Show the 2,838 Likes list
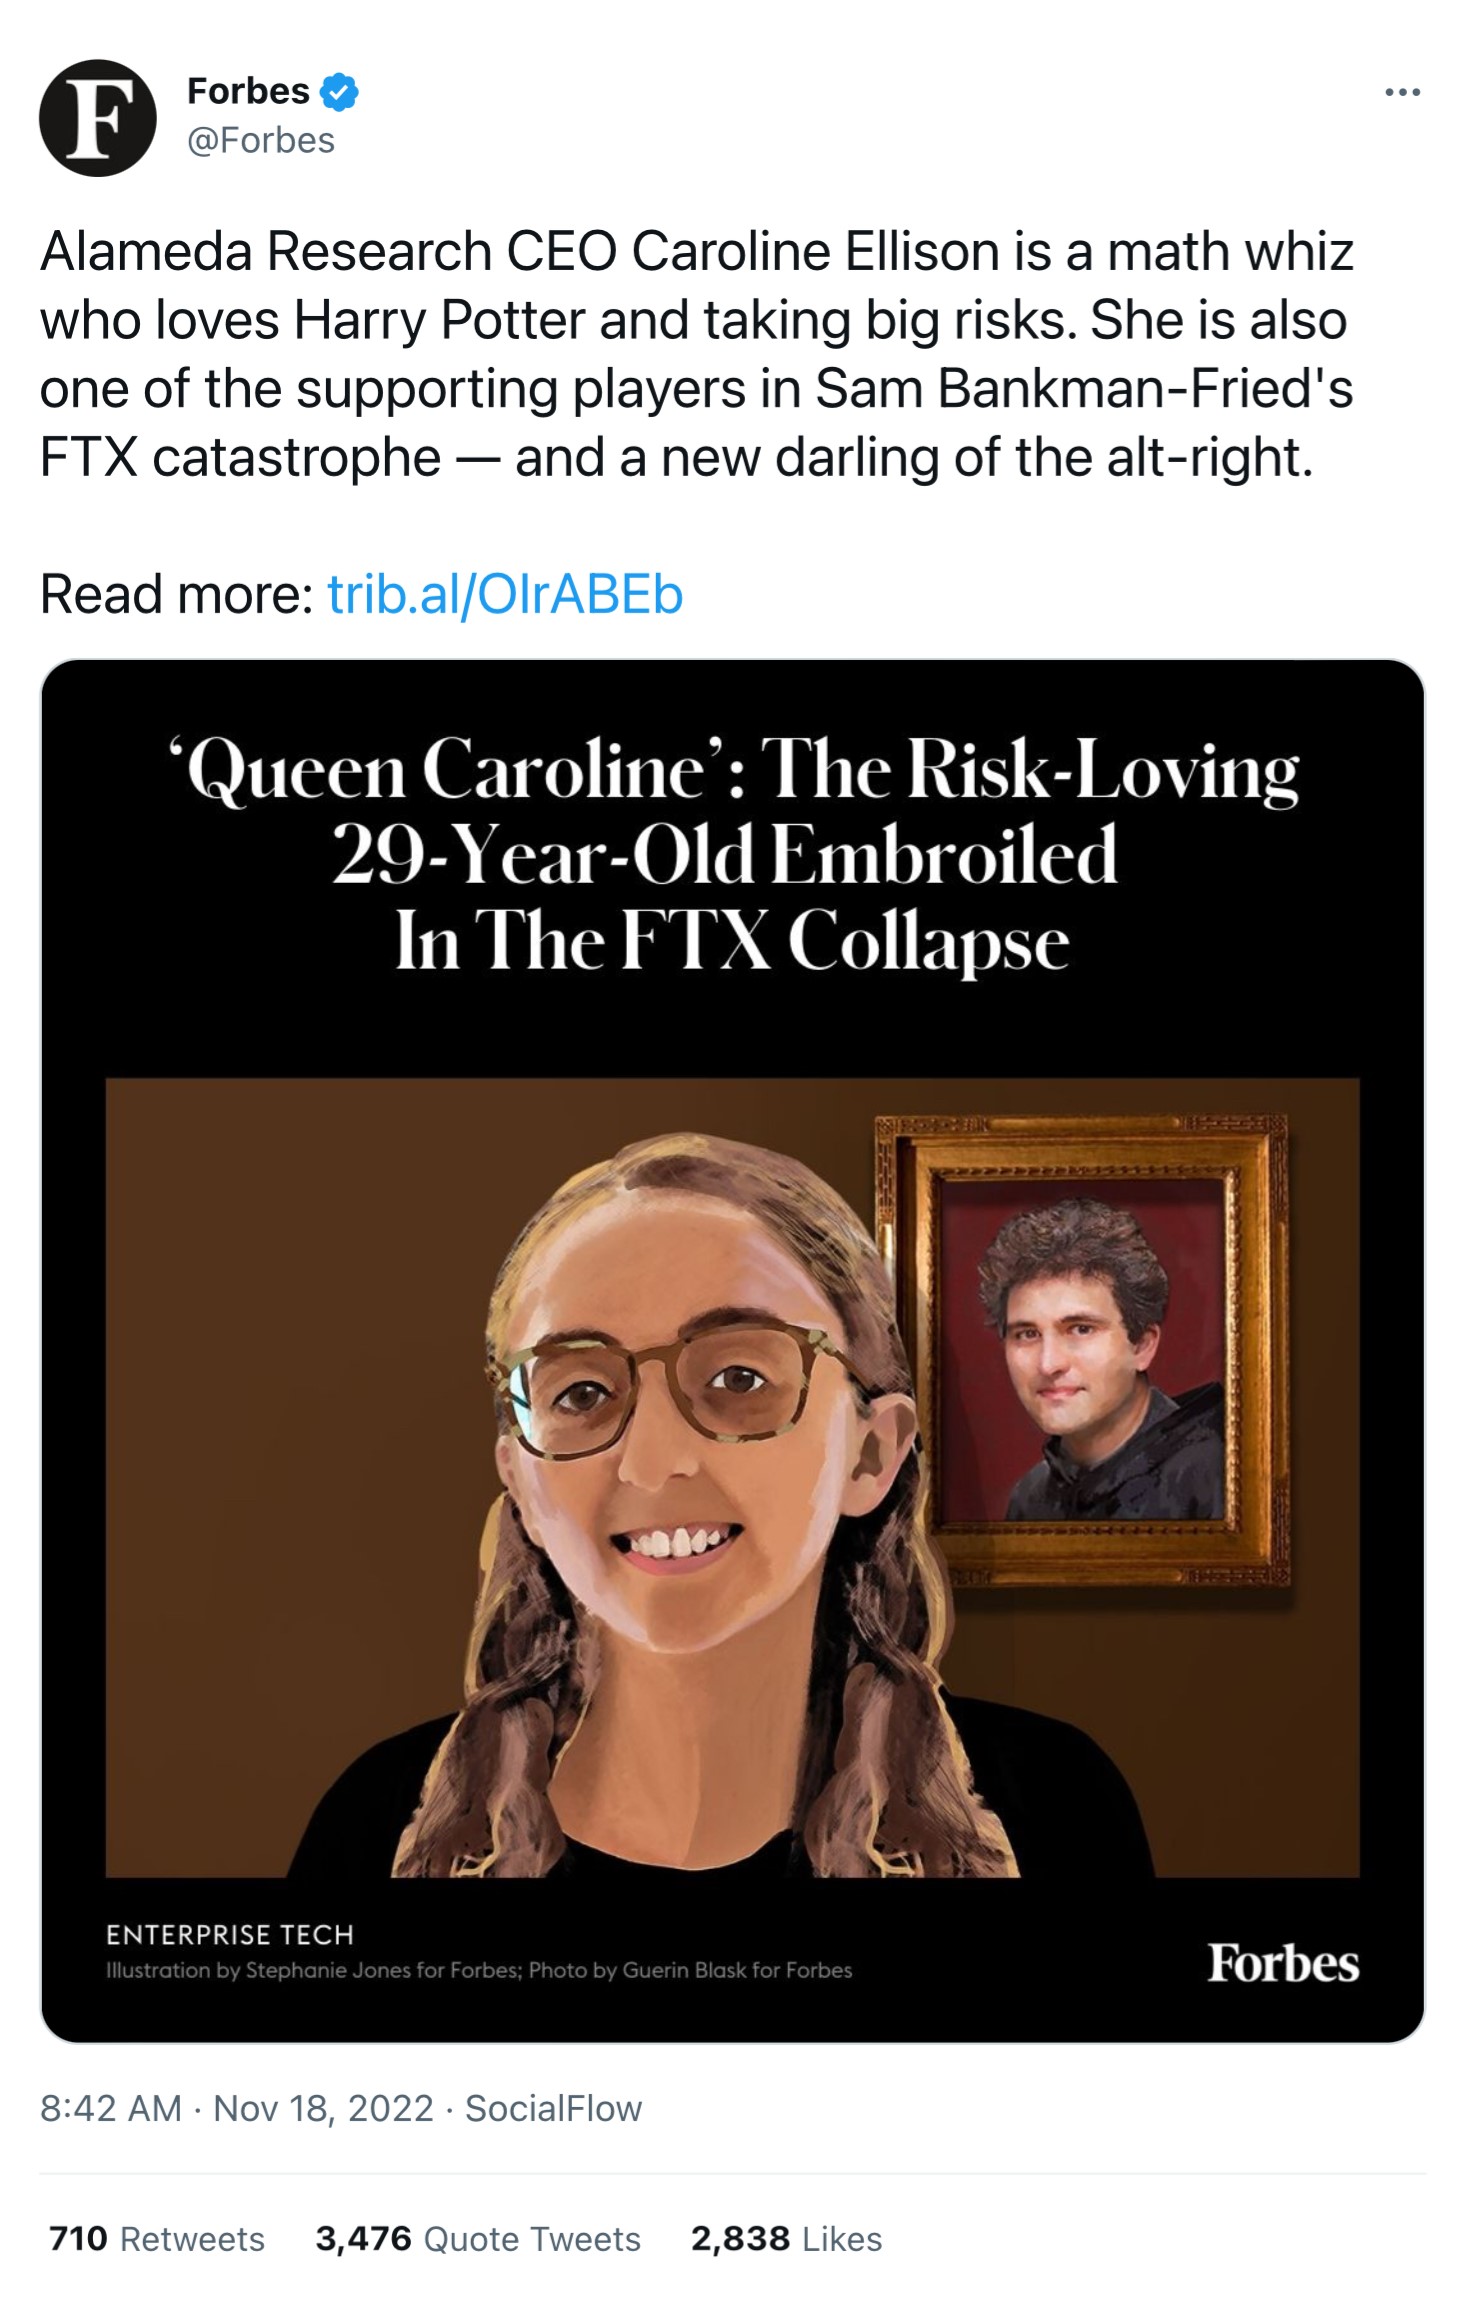 [x=786, y=2238]
